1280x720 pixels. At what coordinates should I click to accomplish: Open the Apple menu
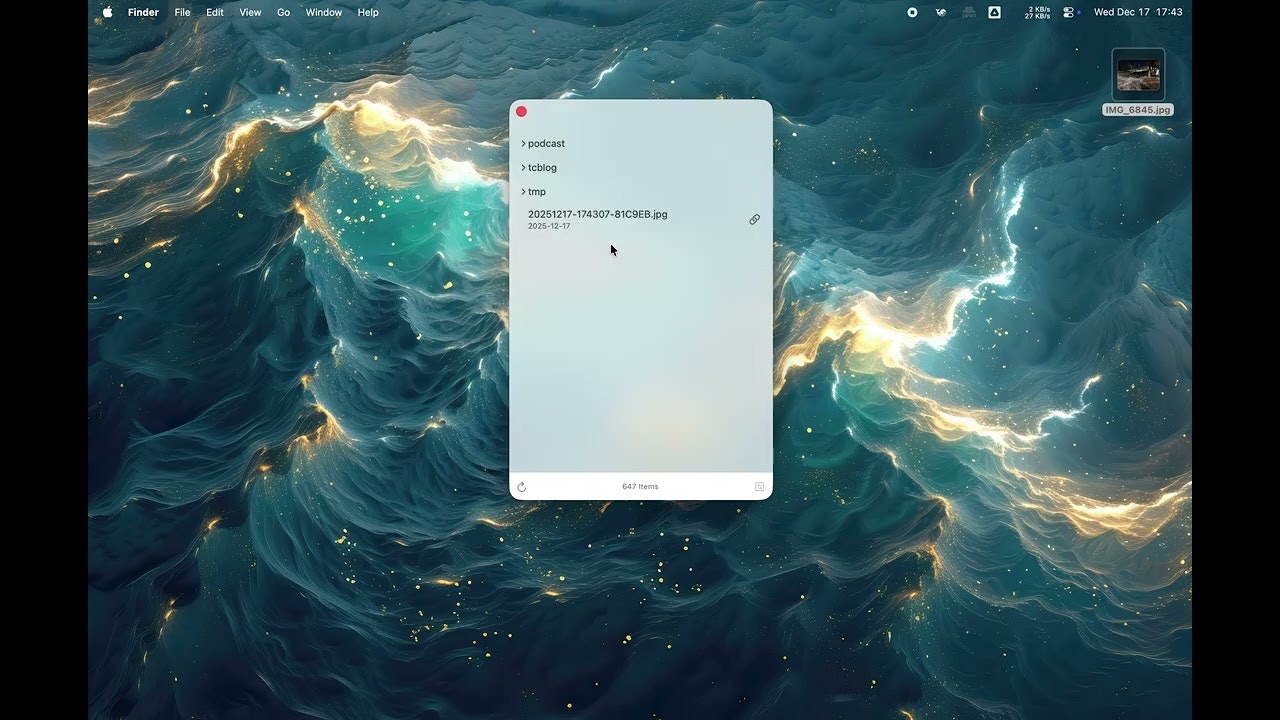(107, 12)
